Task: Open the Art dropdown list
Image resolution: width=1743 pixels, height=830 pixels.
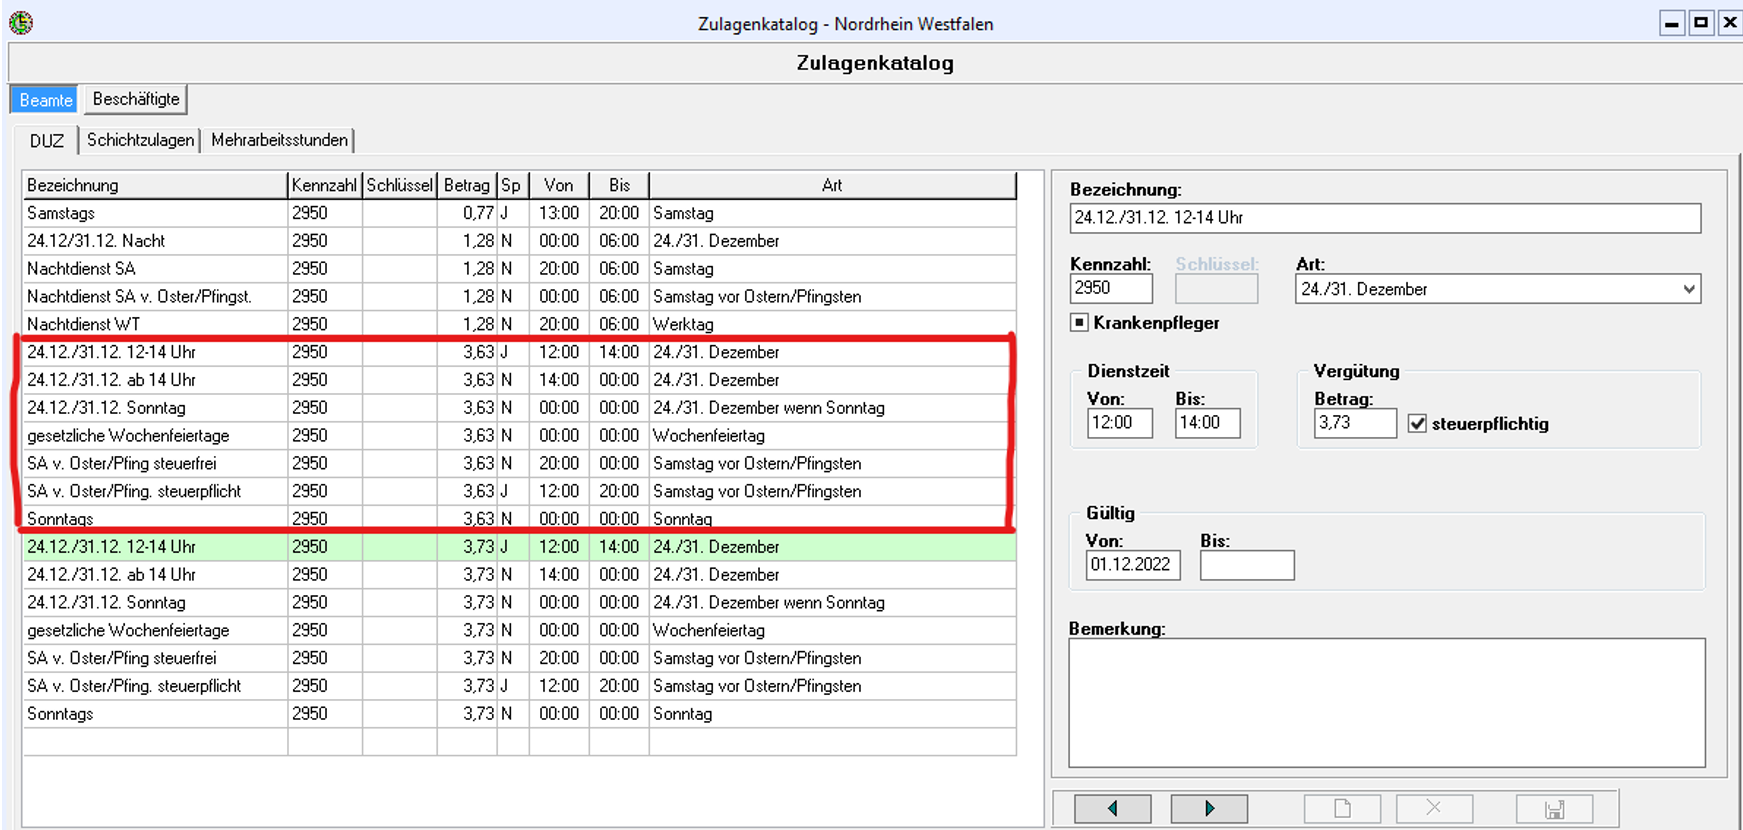Action: (x=1689, y=289)
